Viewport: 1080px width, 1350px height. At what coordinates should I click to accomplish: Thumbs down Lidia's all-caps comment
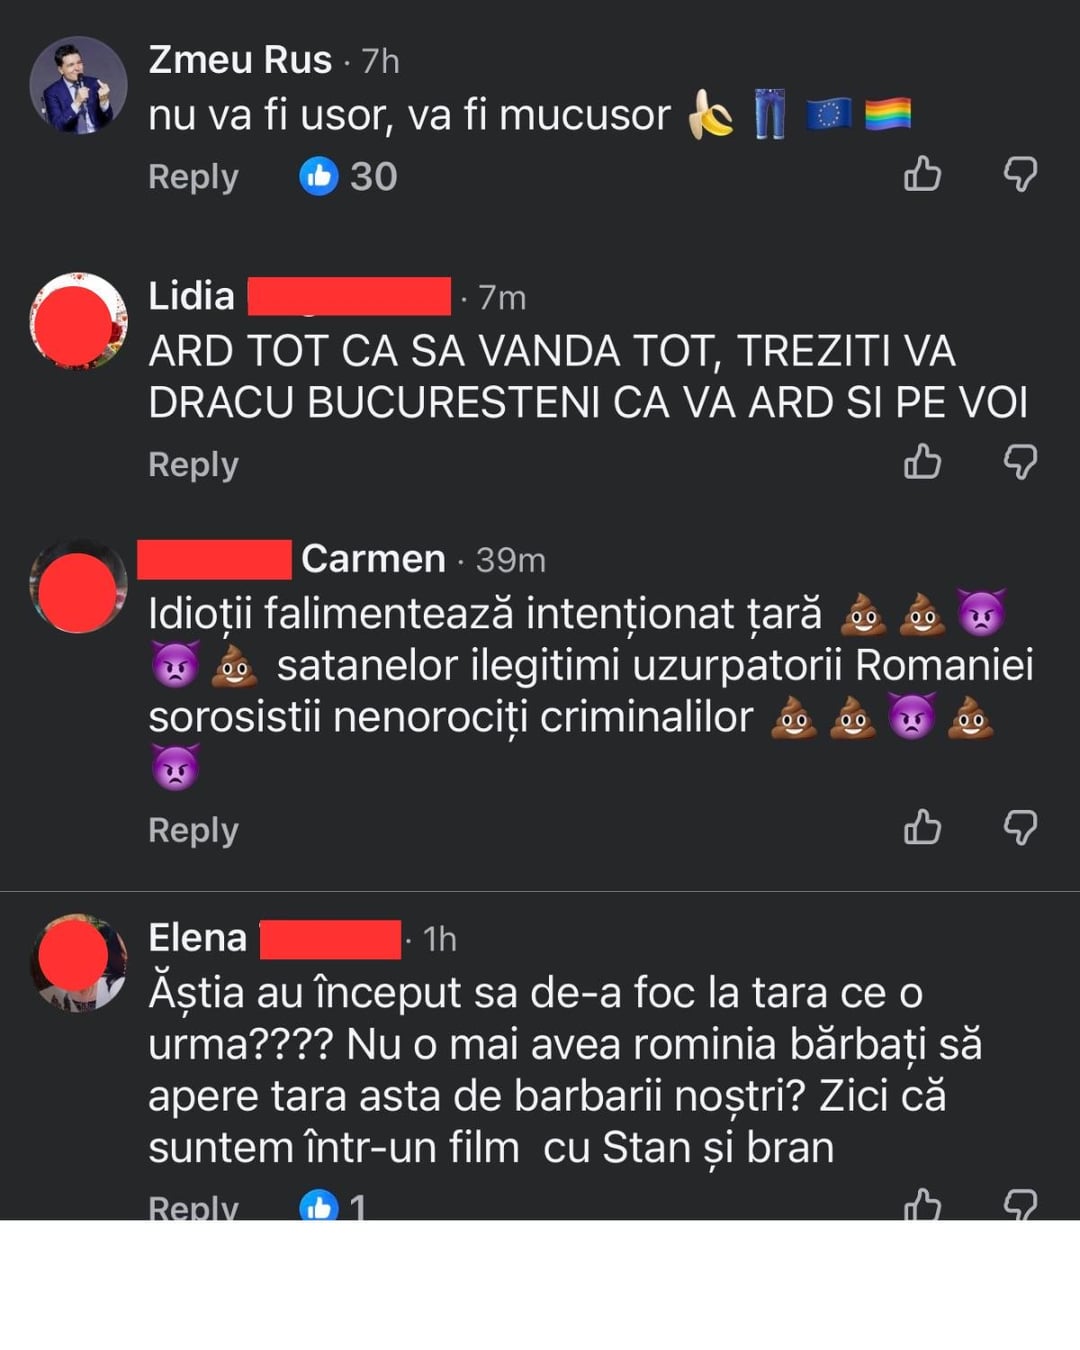tap(1020, 463)
